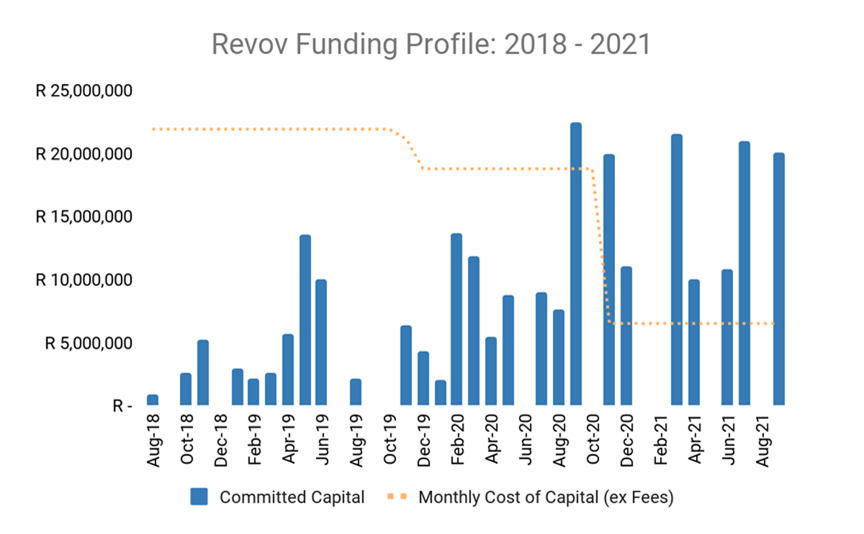864x534 pixels.
Task: Click the R 5,000,000 y-axis label
Action: (88, 343)
